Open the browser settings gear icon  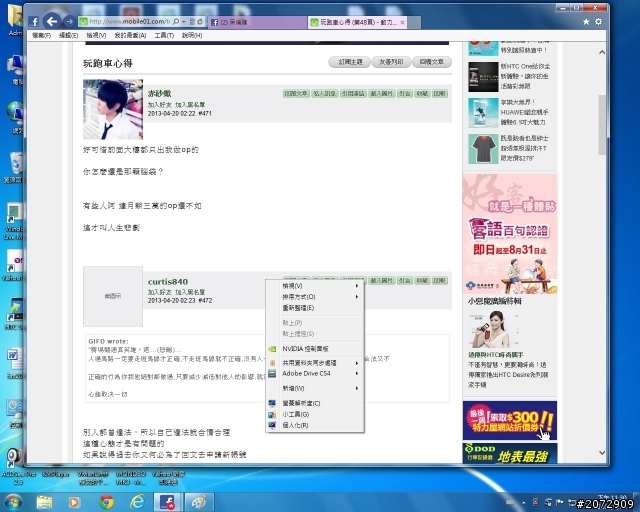click(x=598, y=22)
